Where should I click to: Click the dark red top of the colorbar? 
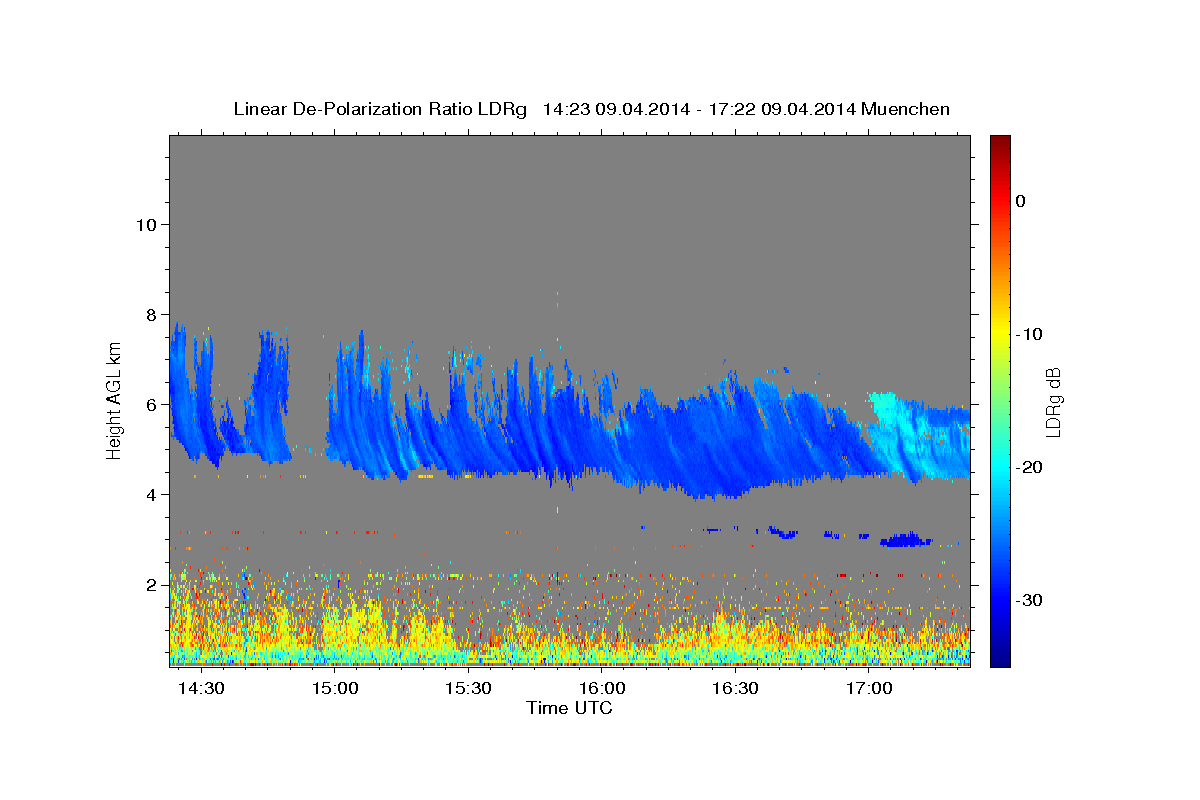click(1000, 142)
